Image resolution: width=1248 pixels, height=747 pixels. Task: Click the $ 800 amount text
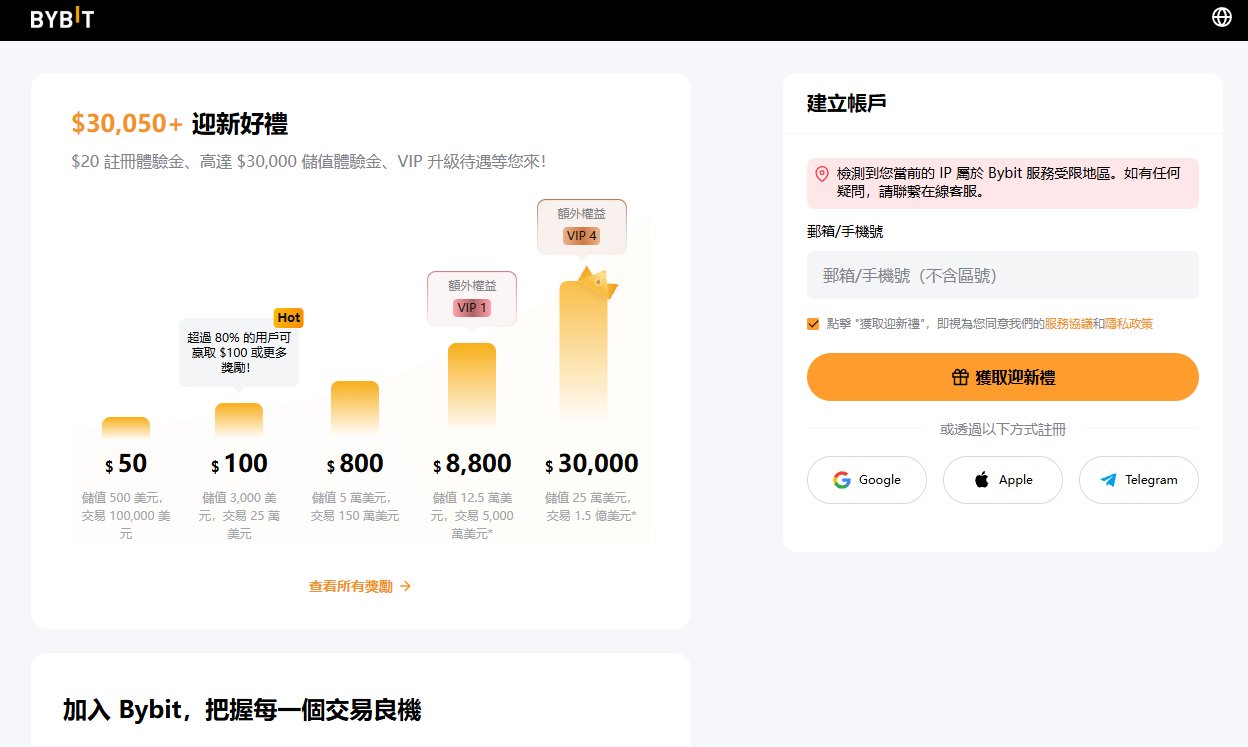(x=355, y=464)
